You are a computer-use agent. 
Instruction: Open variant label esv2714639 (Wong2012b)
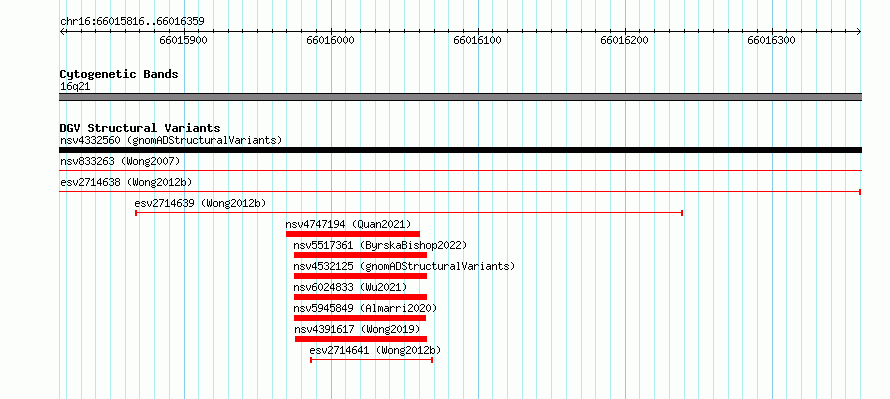200,203
